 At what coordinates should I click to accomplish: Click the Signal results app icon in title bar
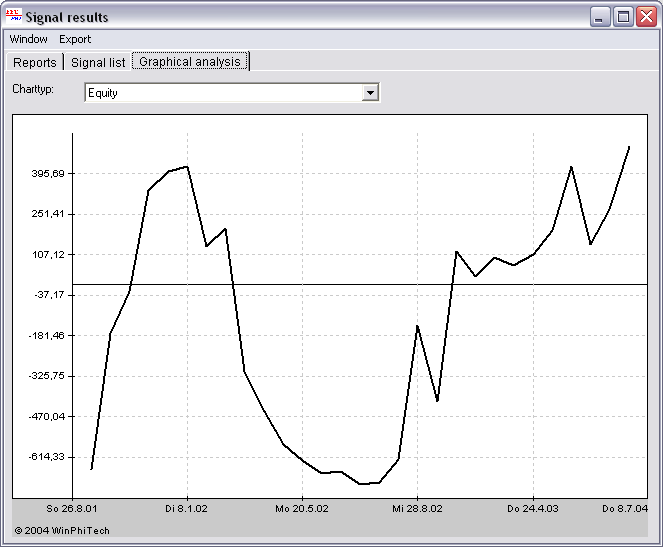click(x=13, y=16)
